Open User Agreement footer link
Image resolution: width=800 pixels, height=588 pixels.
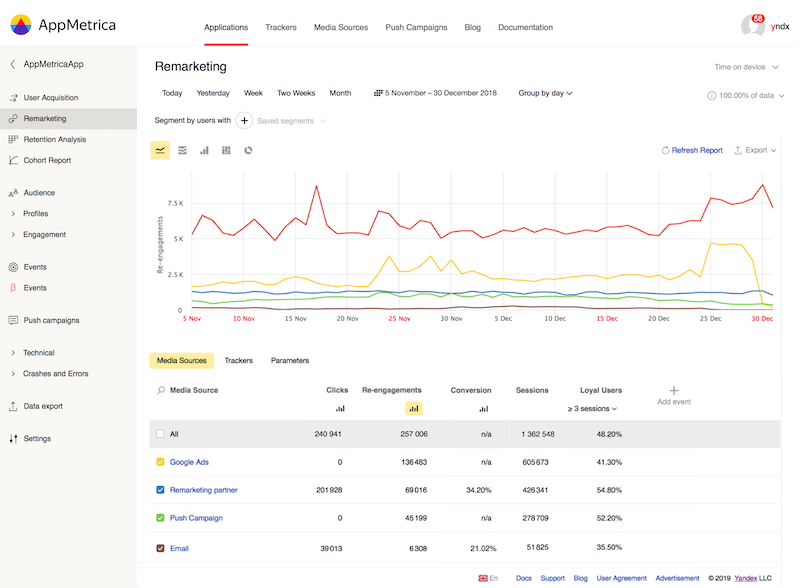[621, 578]
